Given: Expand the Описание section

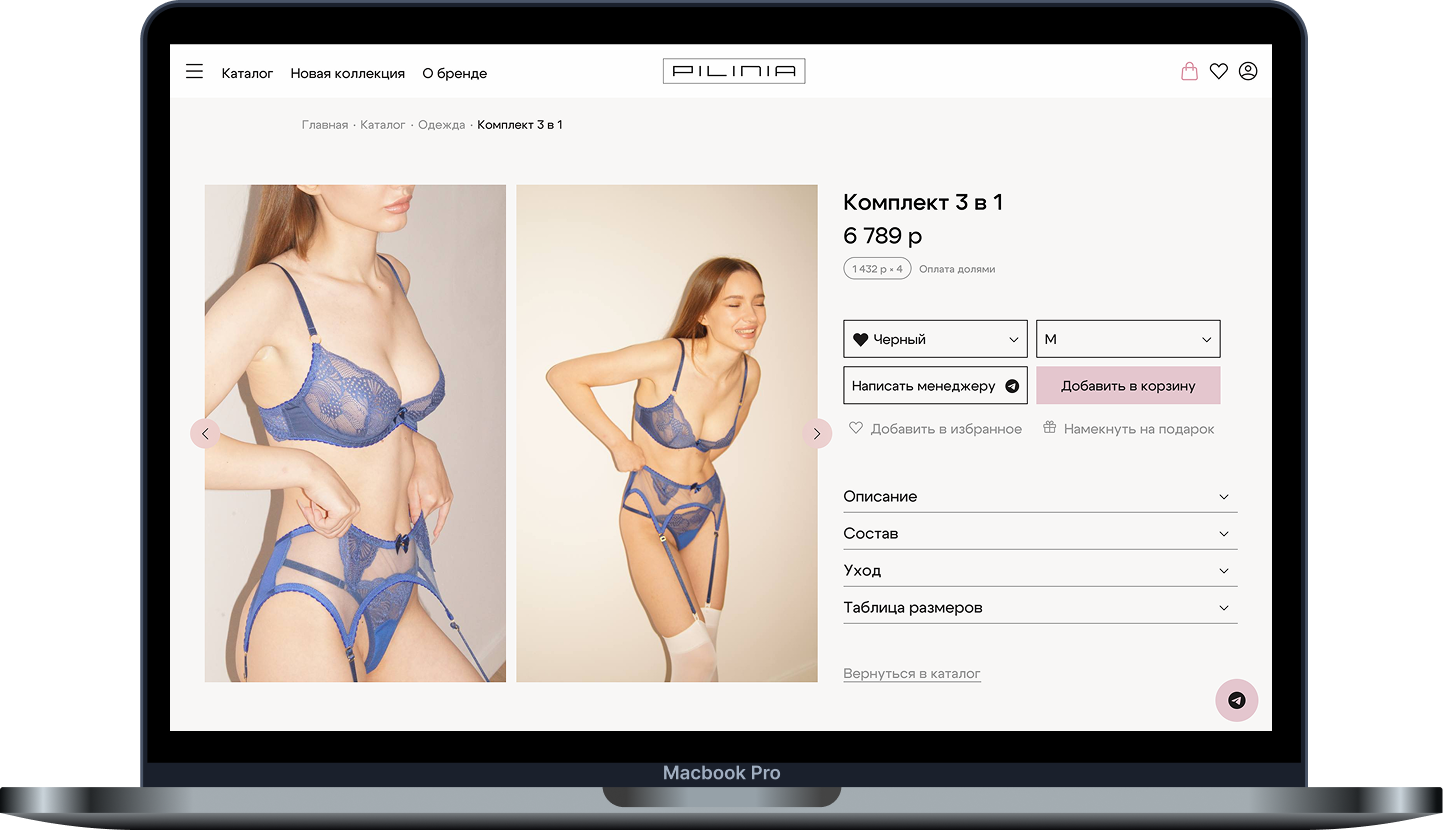Looking at the screenshot, I should [x=1040, y=496].
